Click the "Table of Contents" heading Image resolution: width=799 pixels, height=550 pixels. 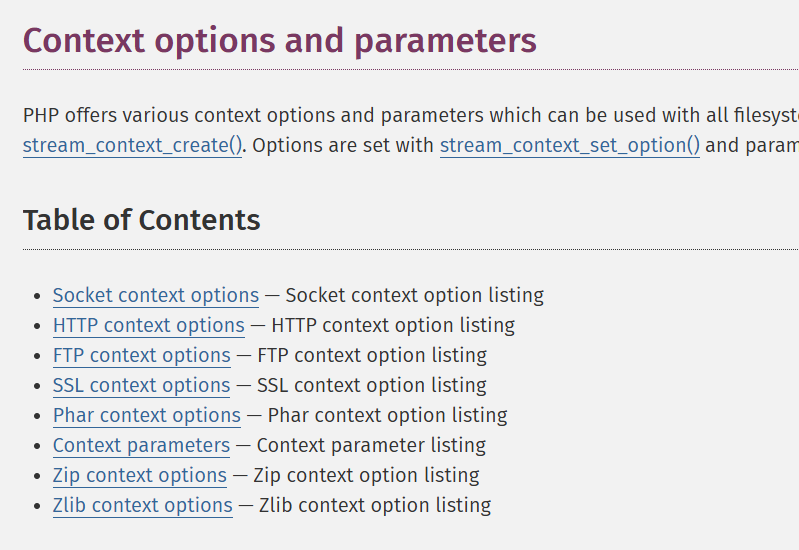[x=142, y=220]
